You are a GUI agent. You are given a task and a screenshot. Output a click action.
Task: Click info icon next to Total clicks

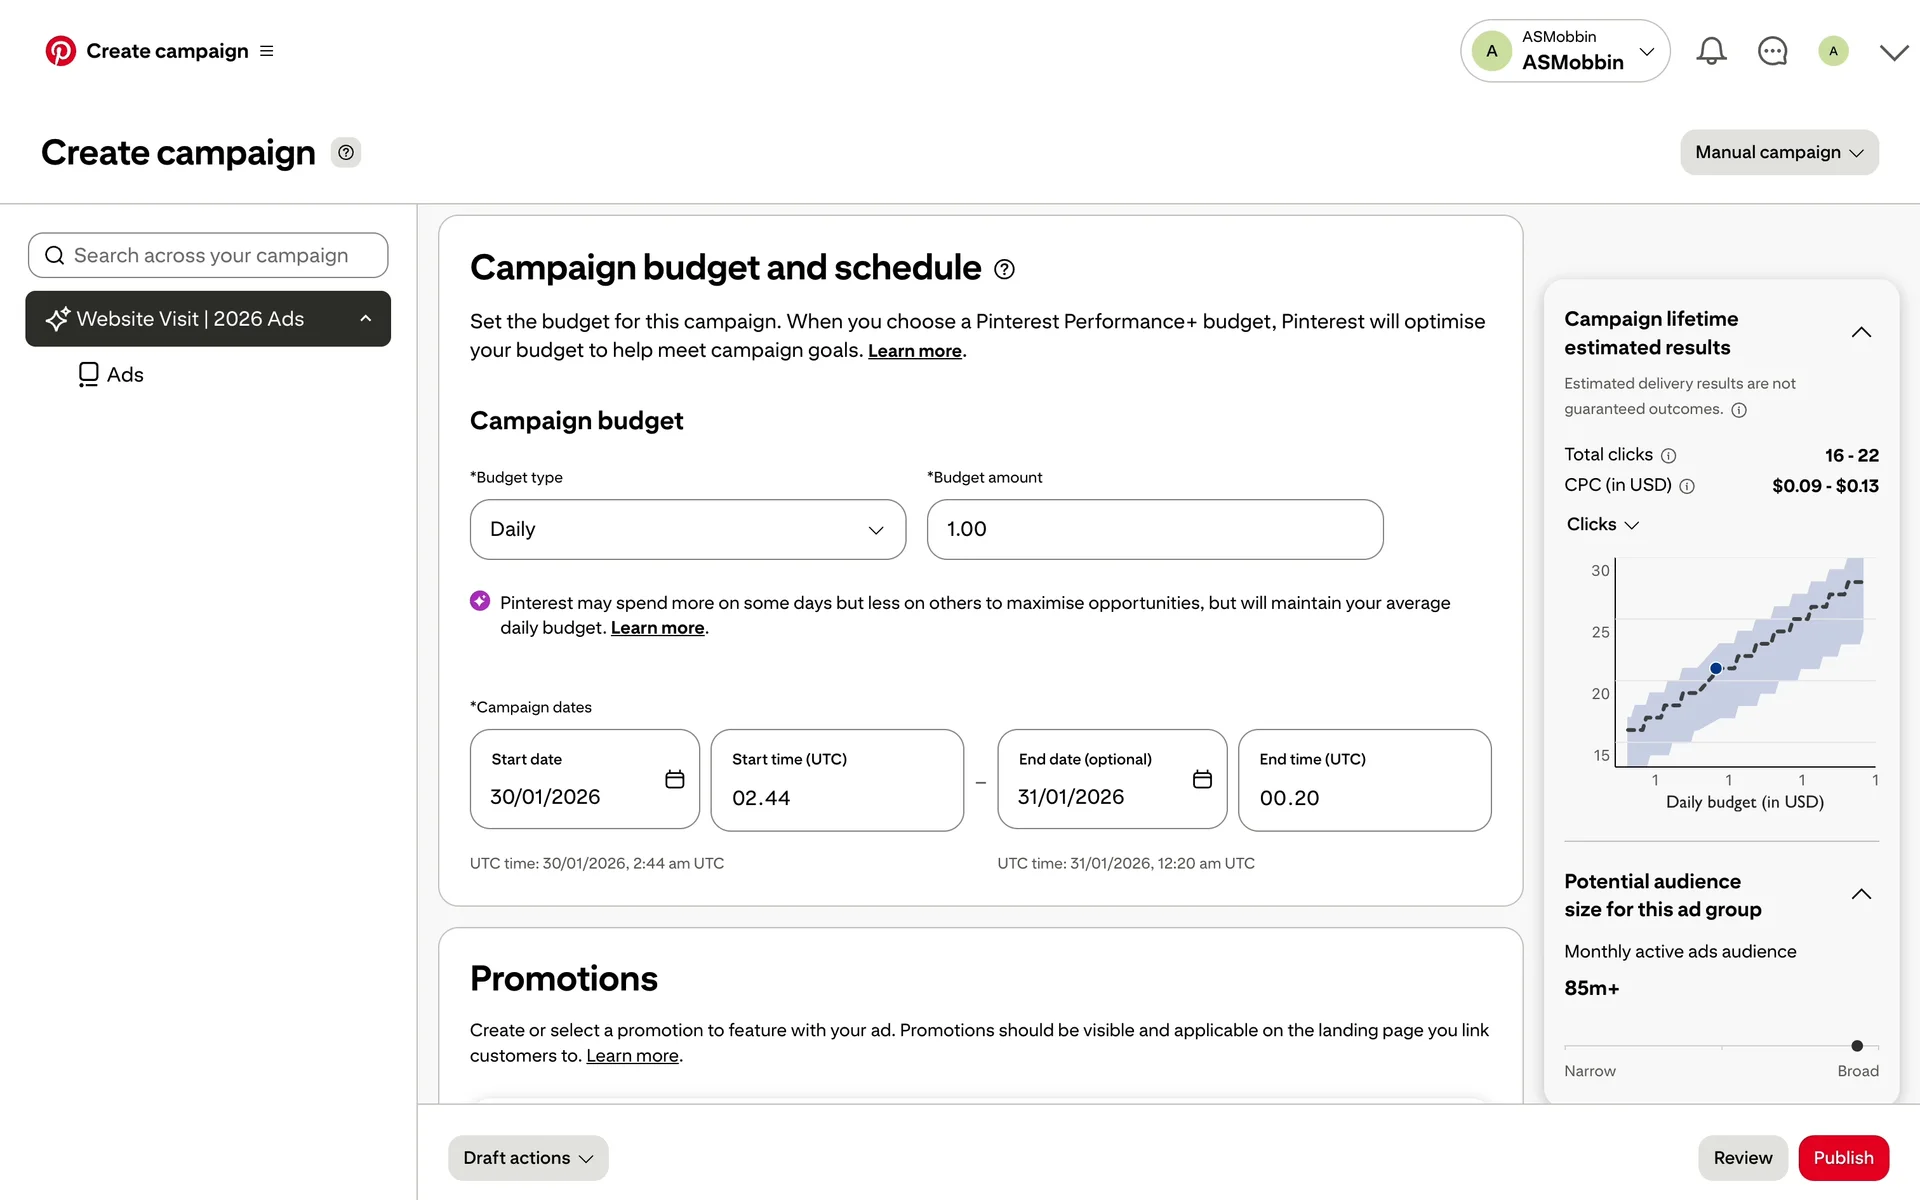1668,456
